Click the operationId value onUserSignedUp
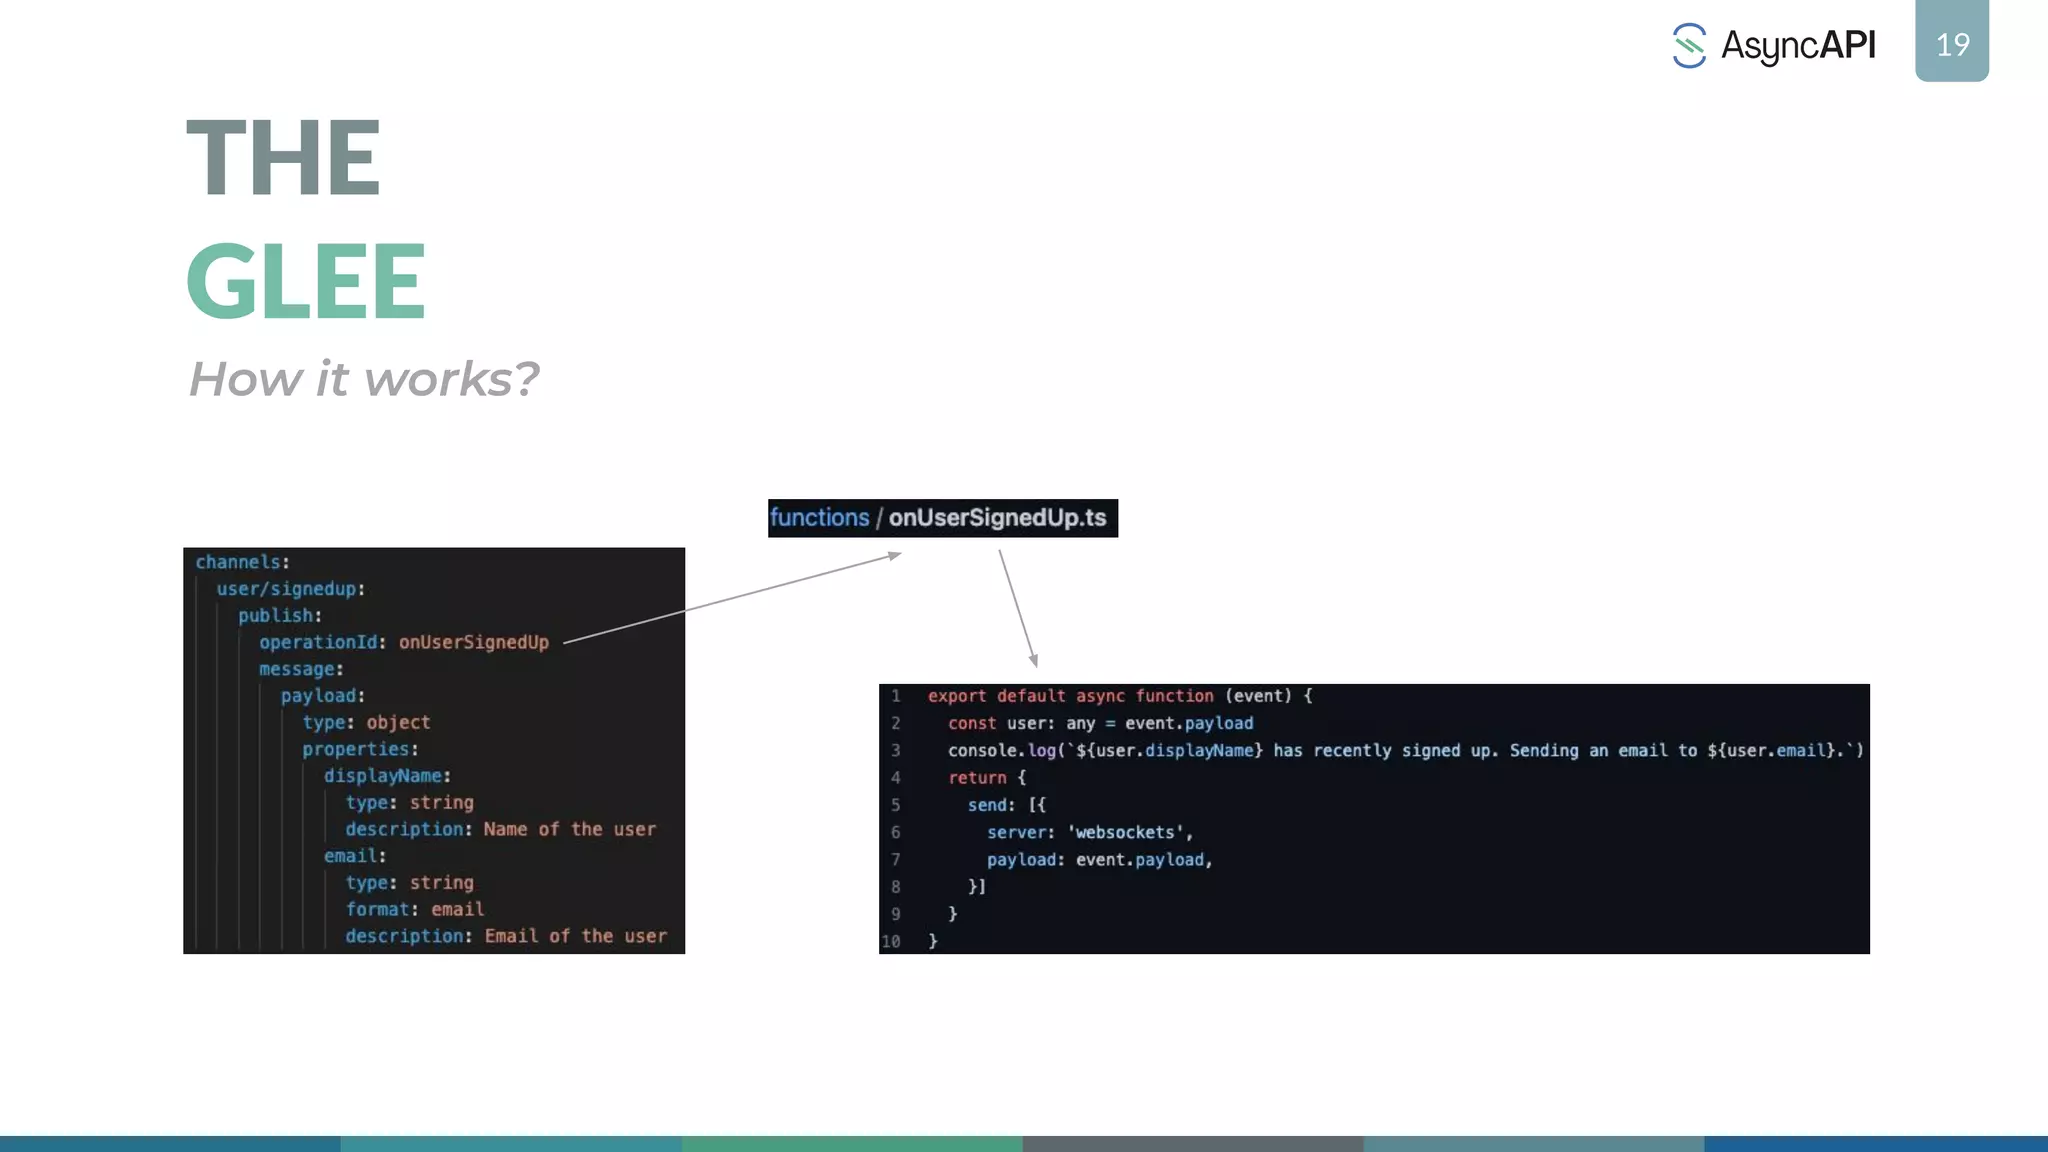The image size is (2048, 1152). pyautogui.click(x=474, y=642)
